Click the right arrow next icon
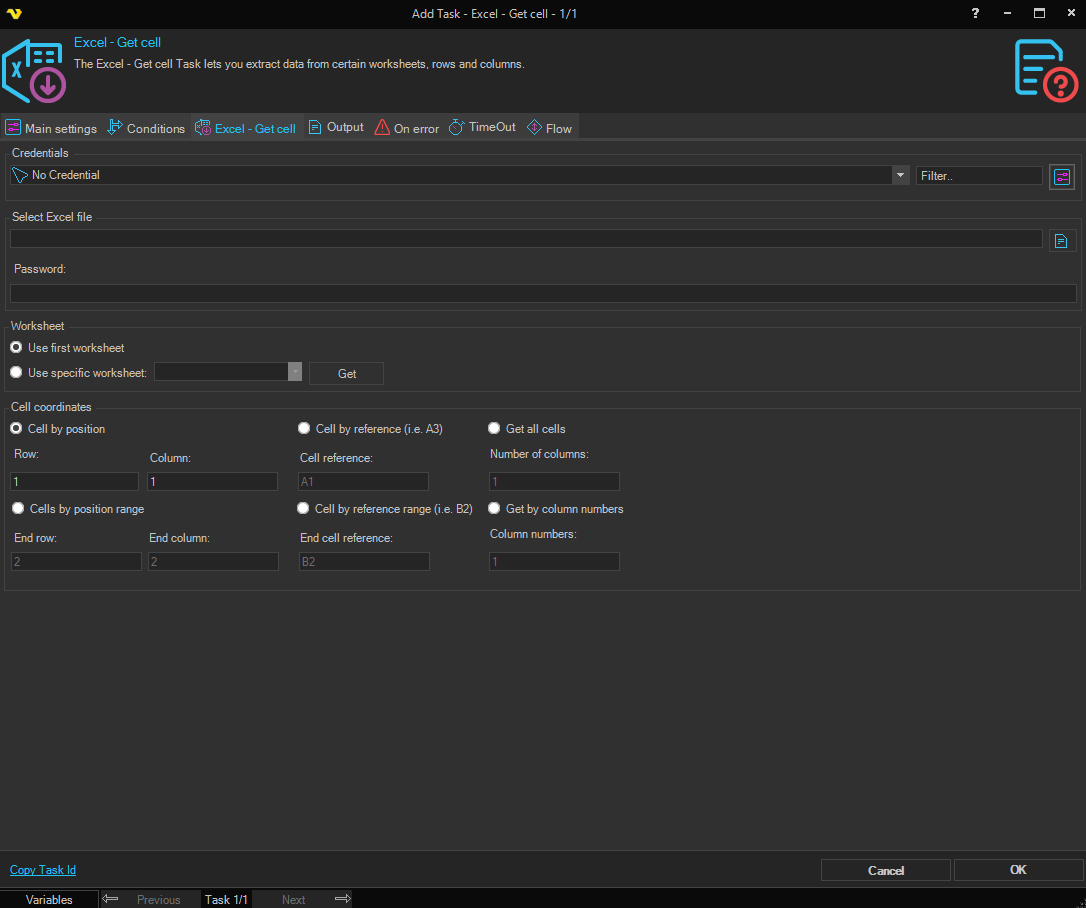 343,899
